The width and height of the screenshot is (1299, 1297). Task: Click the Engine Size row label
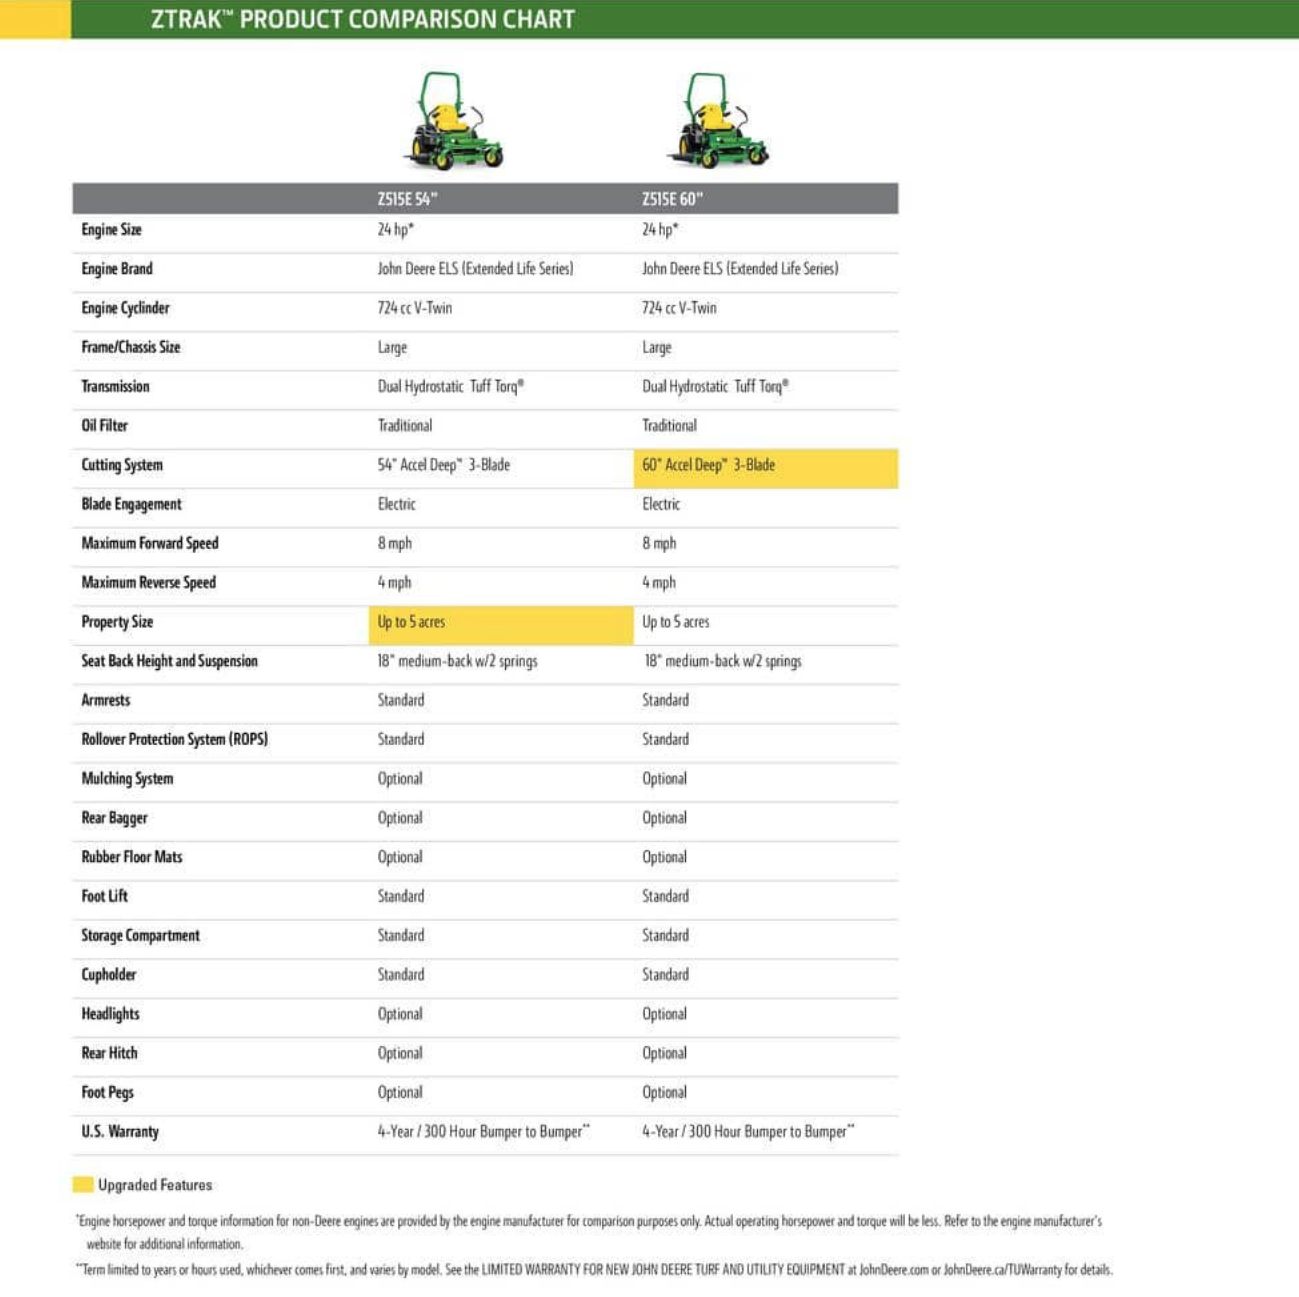pyautogui.click(x=112, y=230)
